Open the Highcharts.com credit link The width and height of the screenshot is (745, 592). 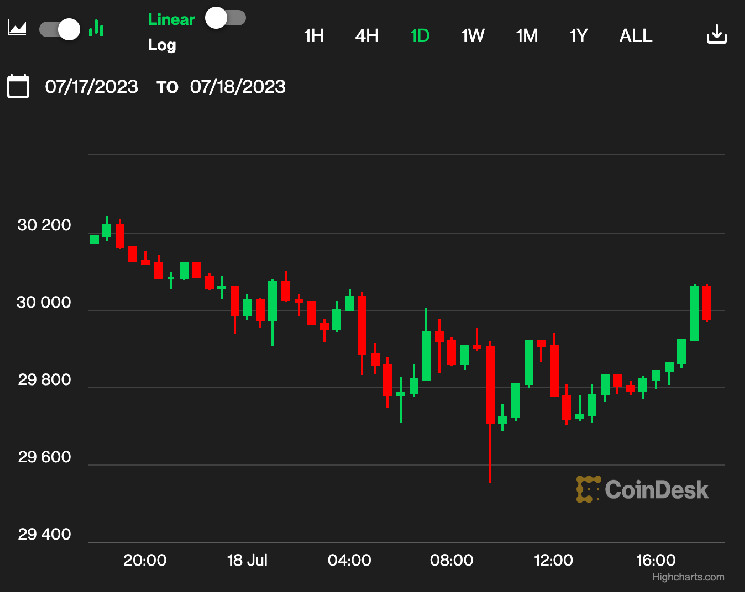[x=688, y=577]
